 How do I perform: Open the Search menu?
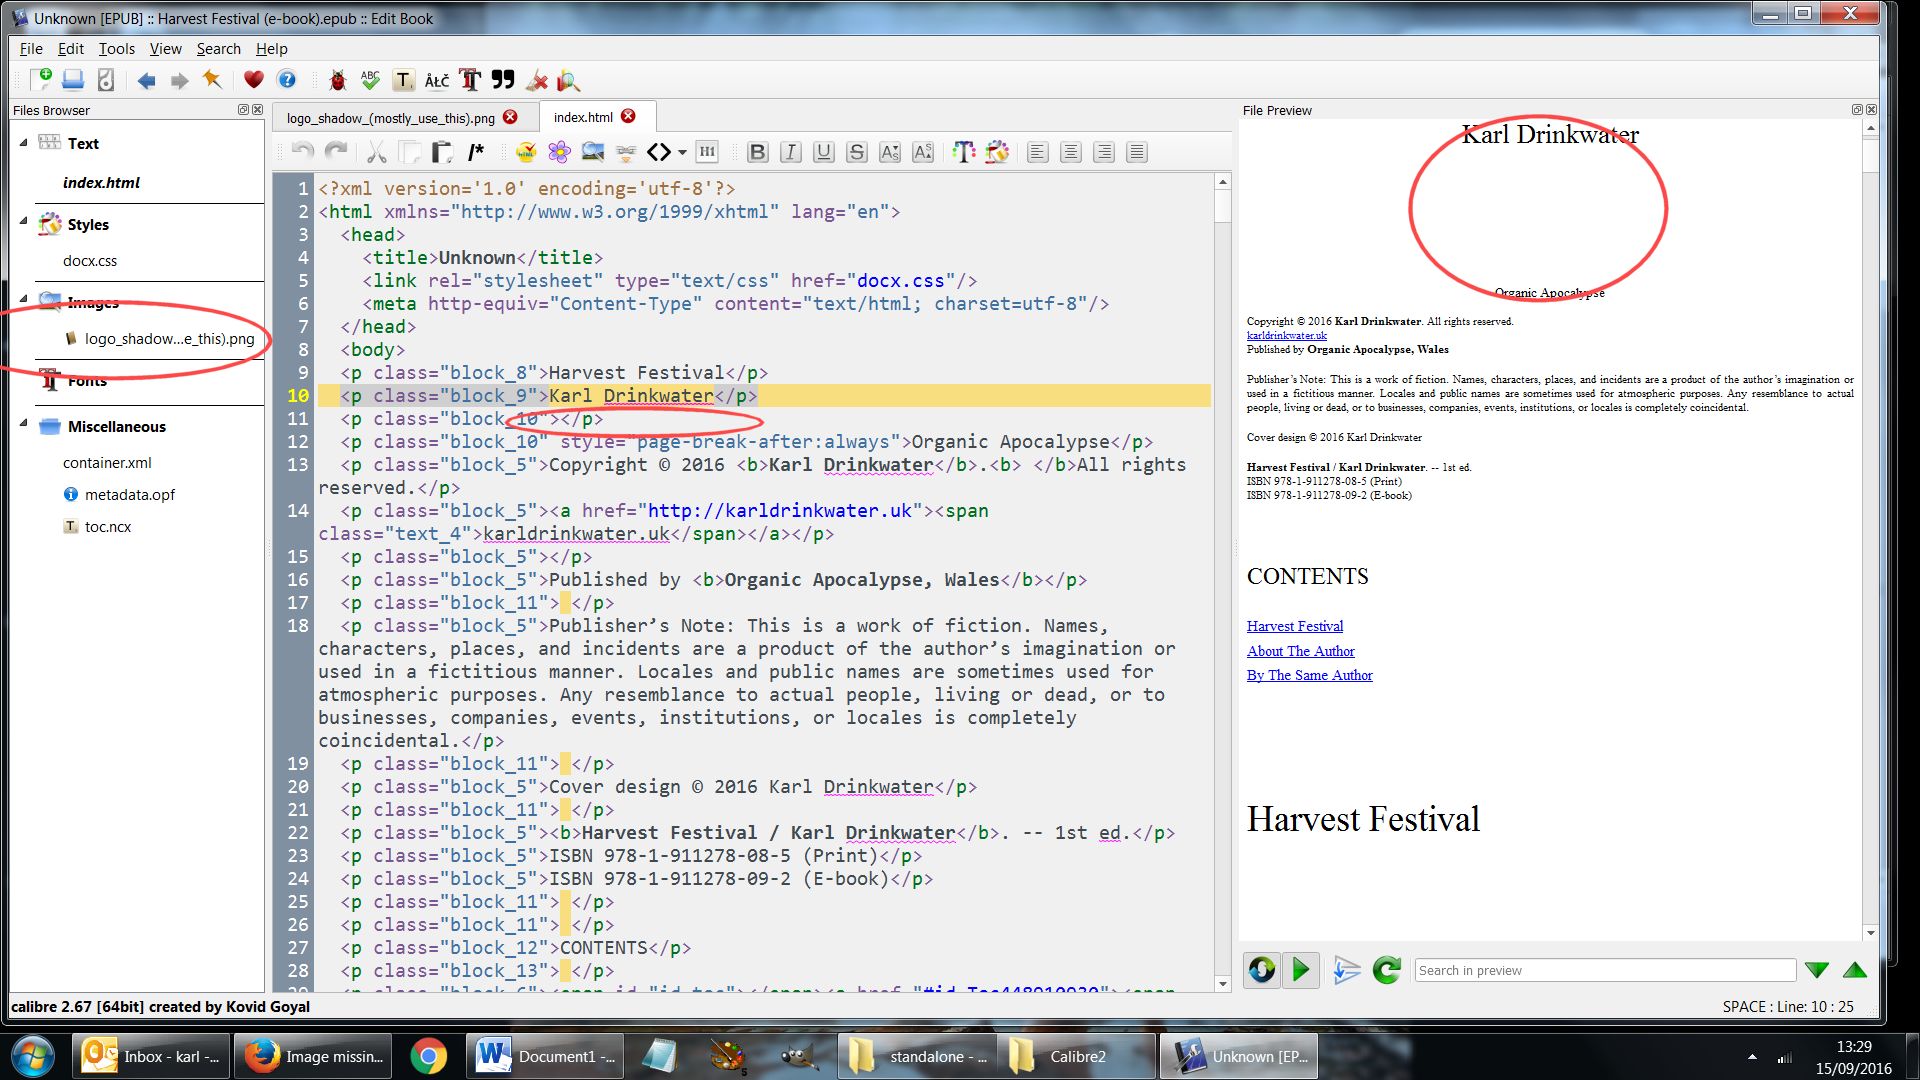(x=218, y=48)
